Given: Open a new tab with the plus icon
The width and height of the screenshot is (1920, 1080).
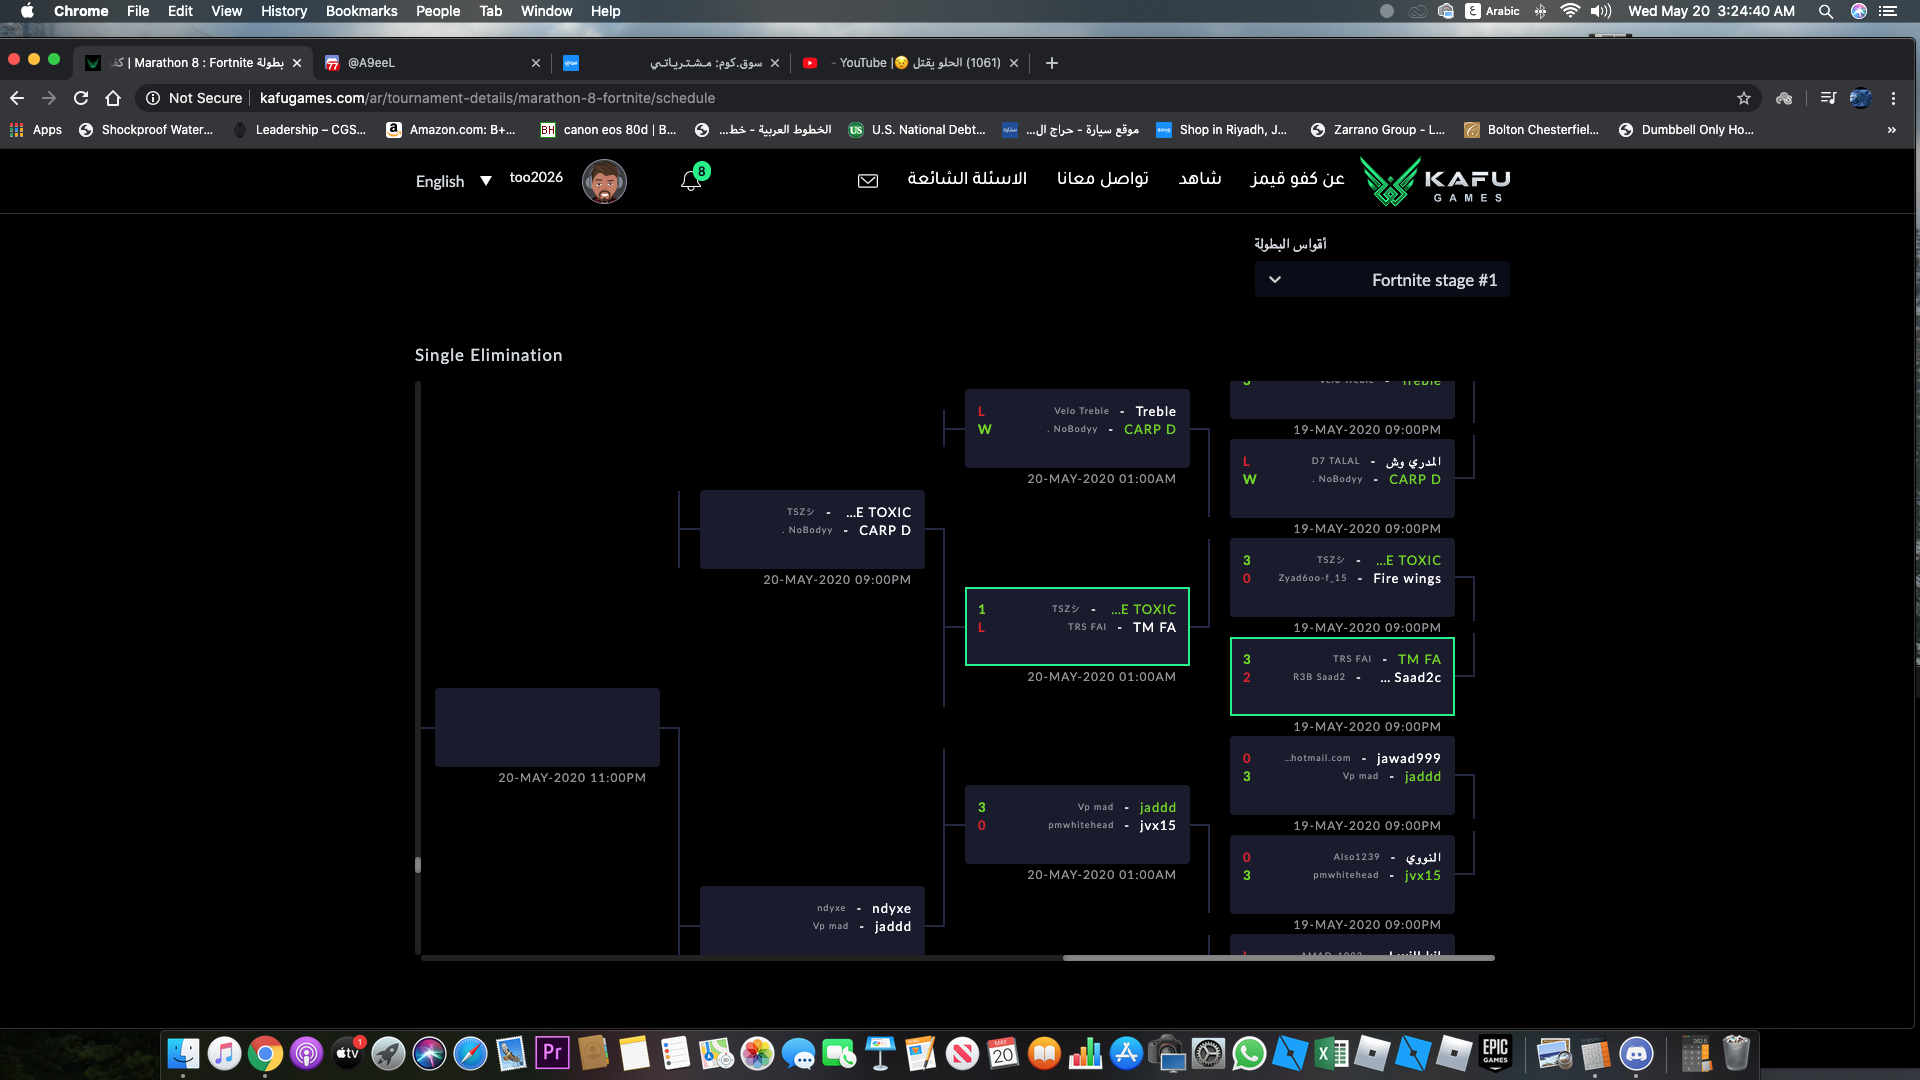Looking at the screenshot, I should coord(1052,63).
